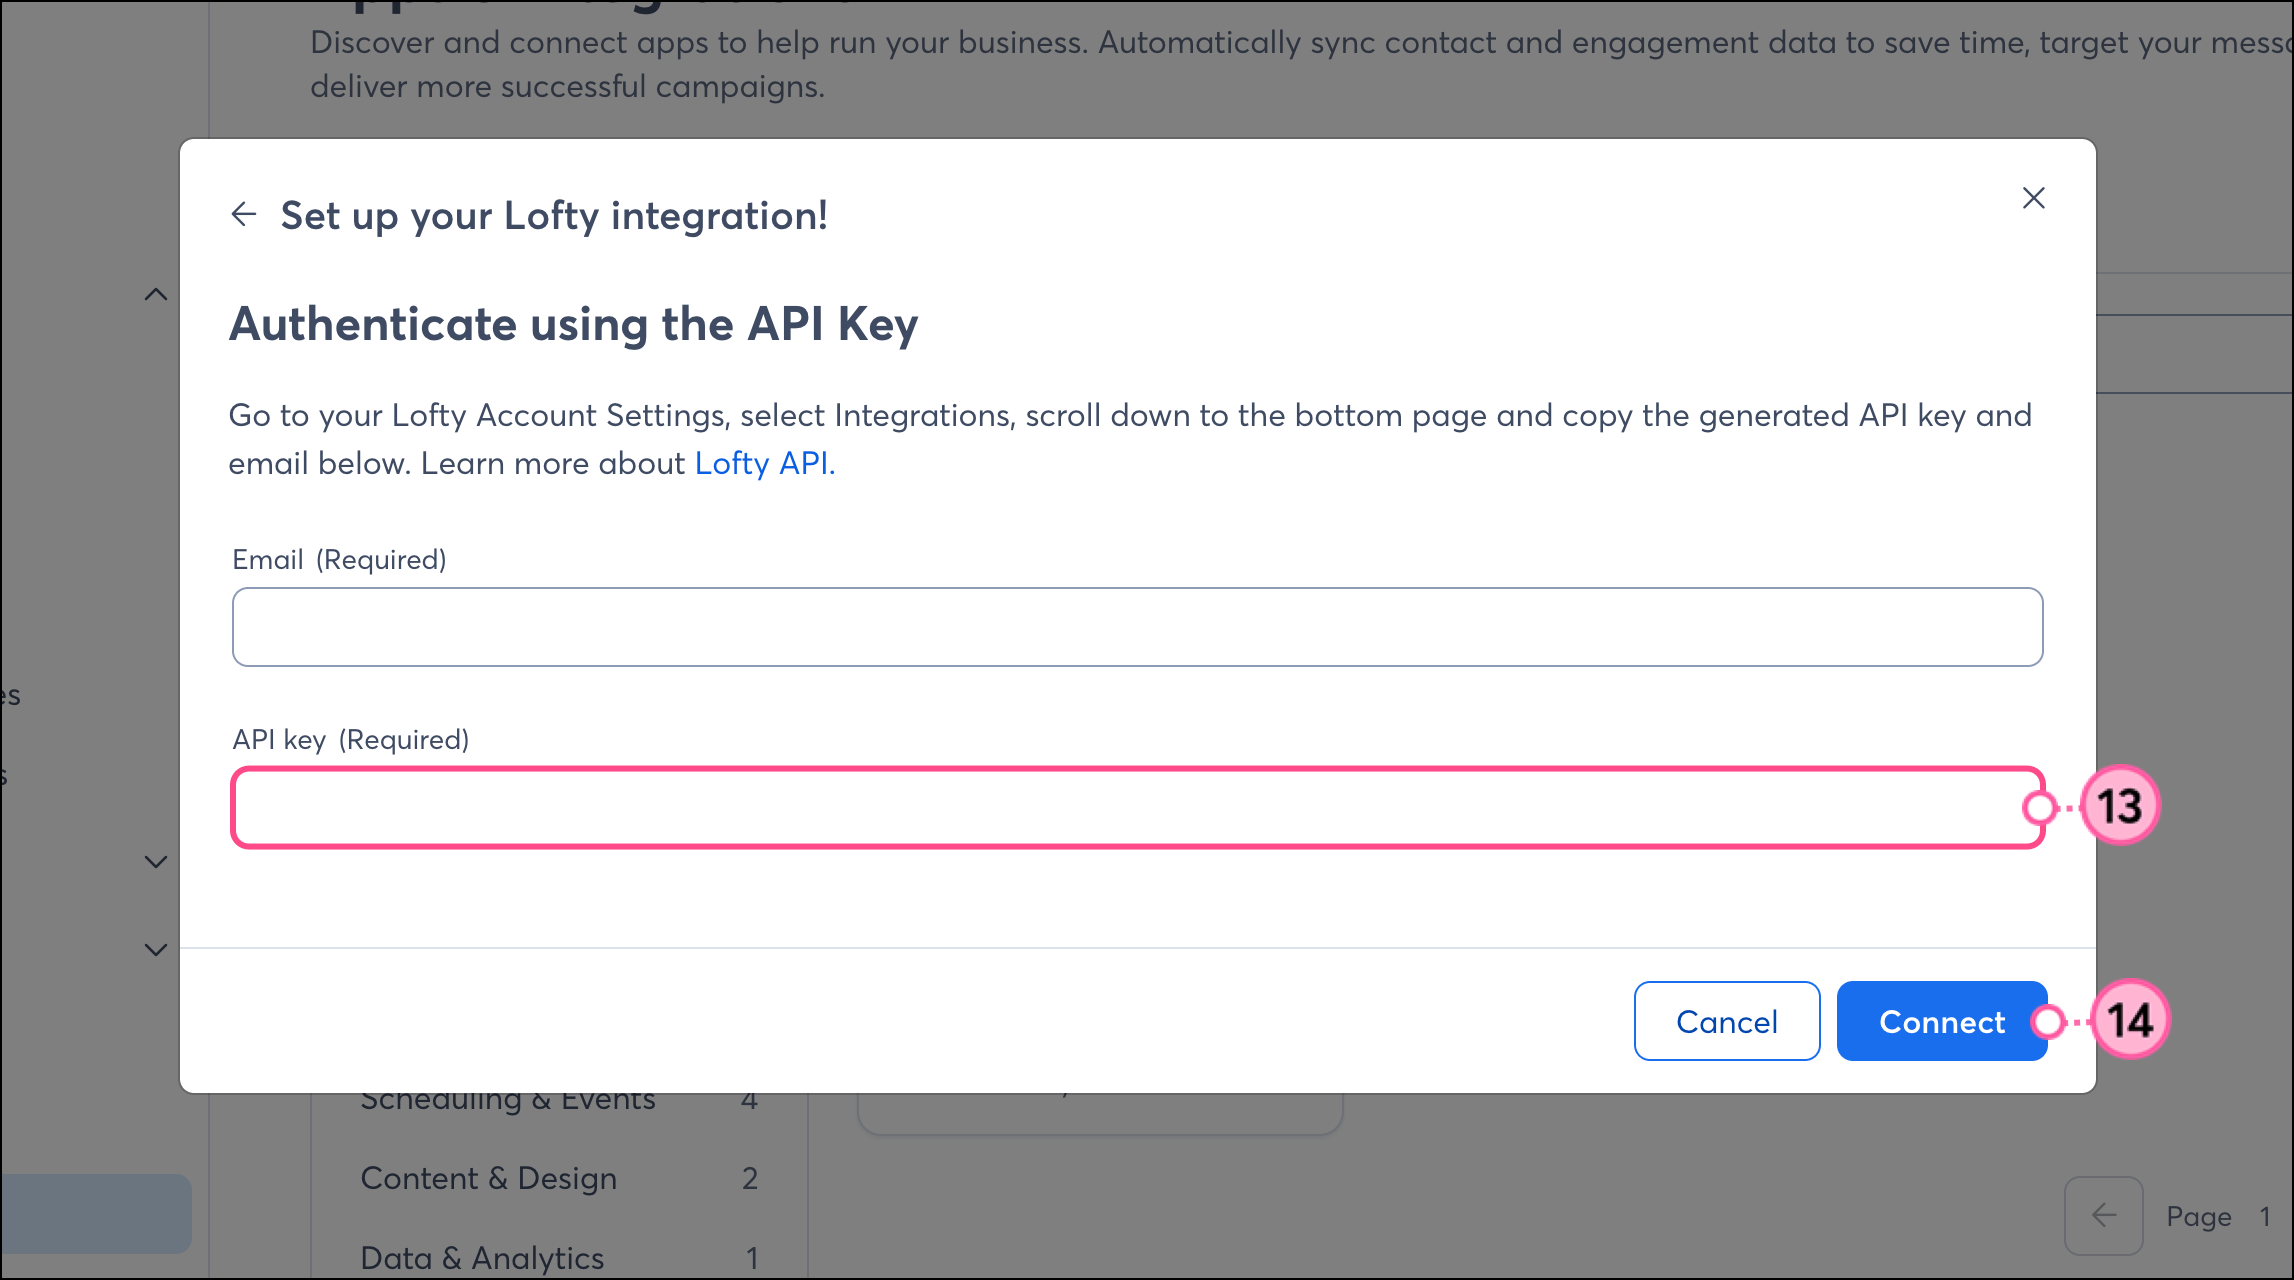The width and height of the screenshot is (2294, 1280).
Task: Click the circle marker on API key field
Action: 2039,807
